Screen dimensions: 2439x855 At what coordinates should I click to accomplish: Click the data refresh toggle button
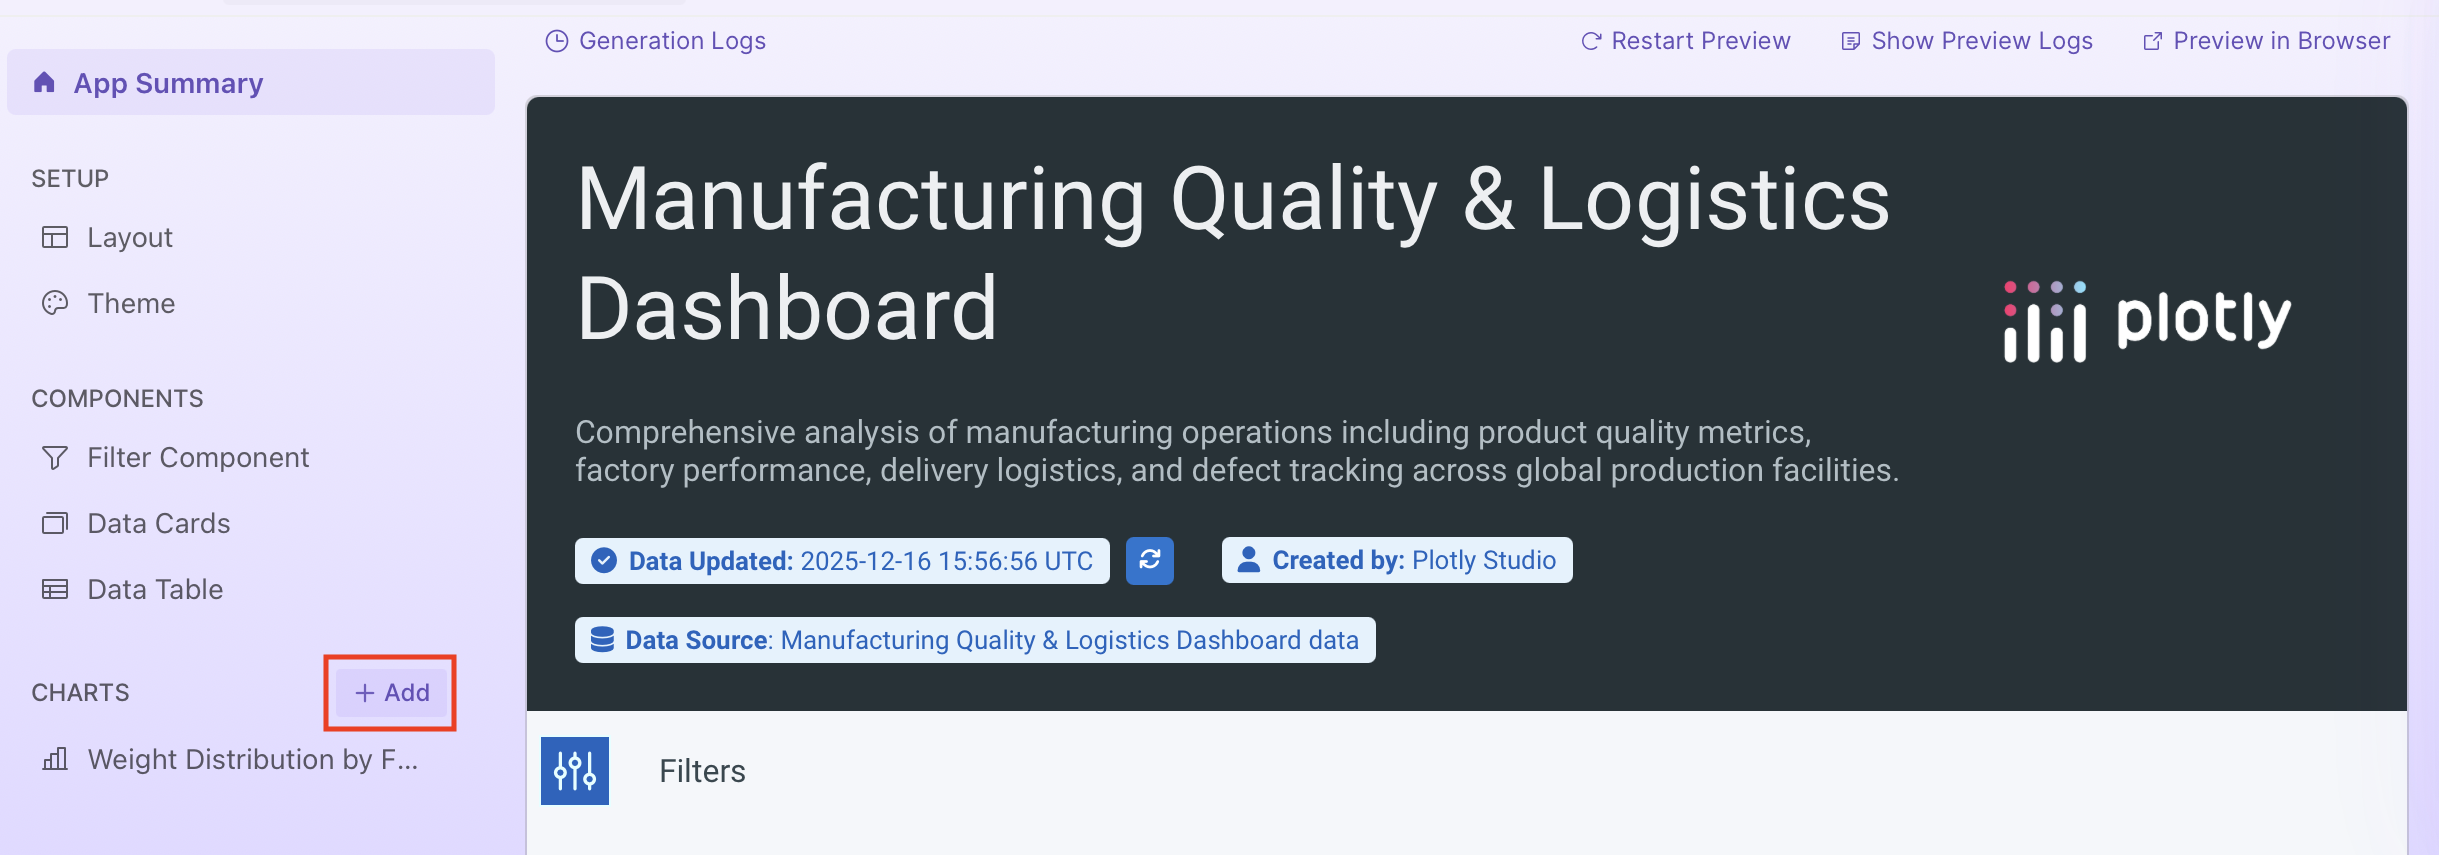(x=1149, y=560)
